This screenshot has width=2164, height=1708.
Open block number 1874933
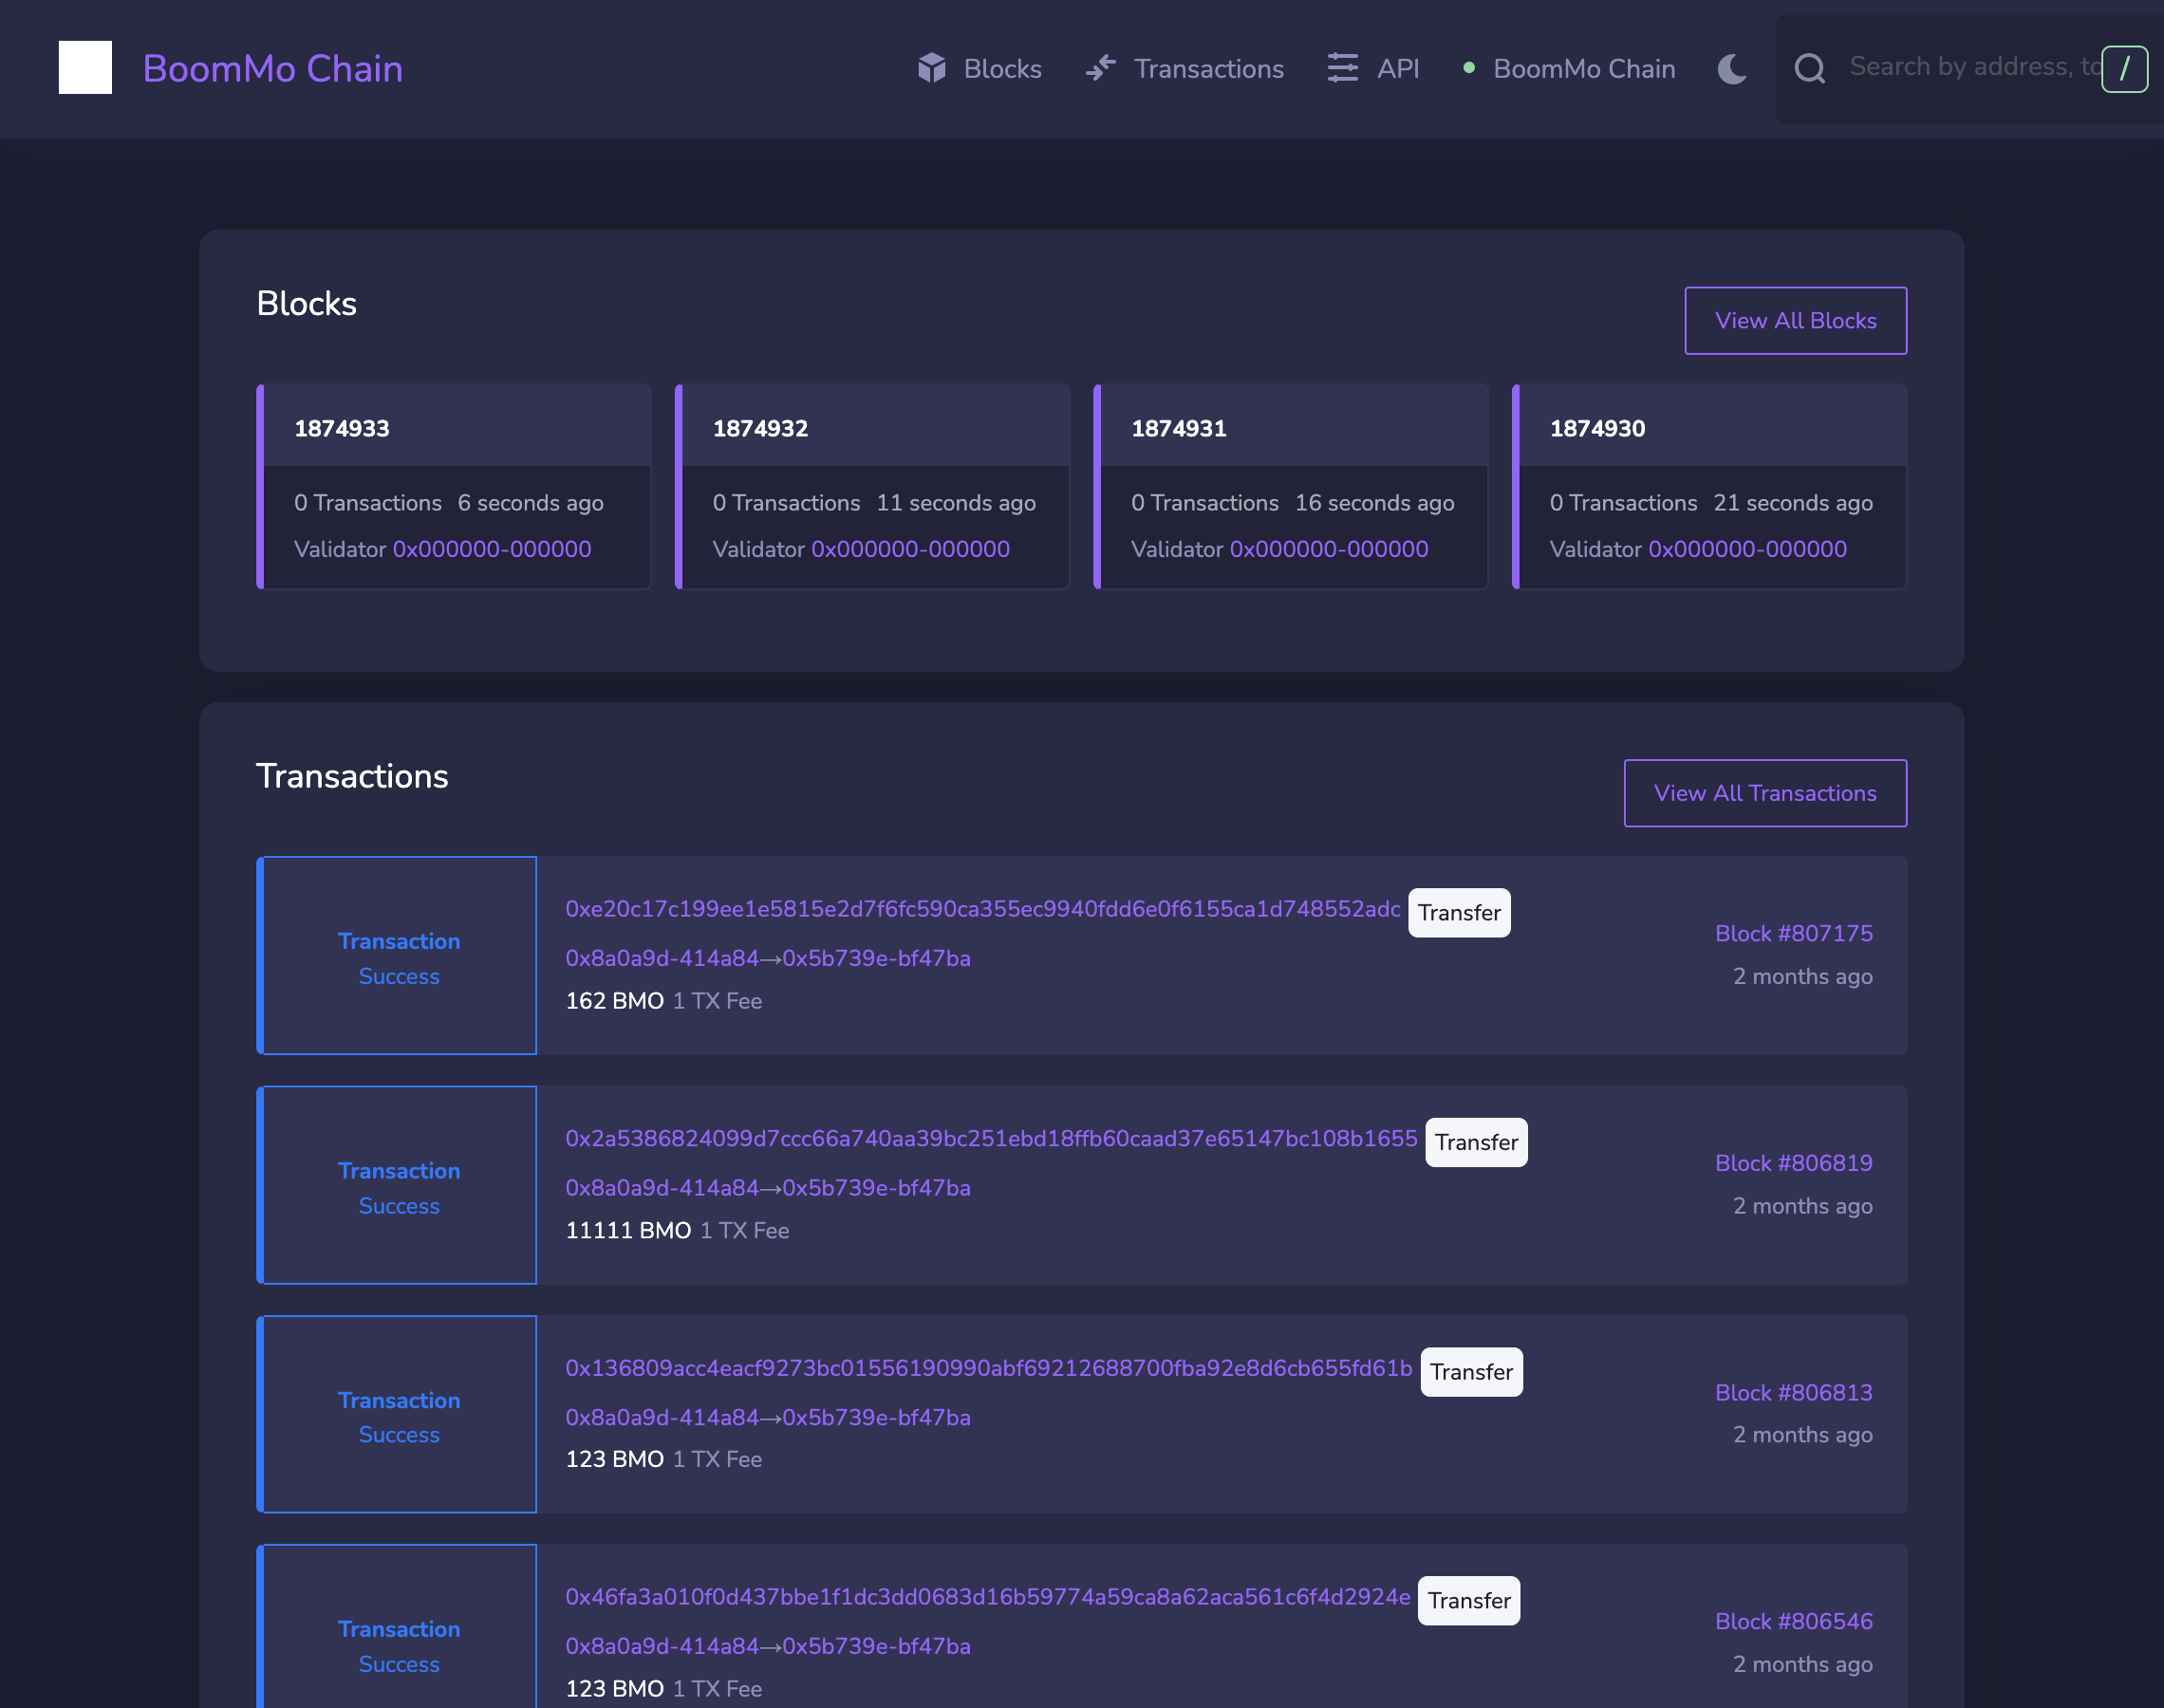click(x=342, y=428)
